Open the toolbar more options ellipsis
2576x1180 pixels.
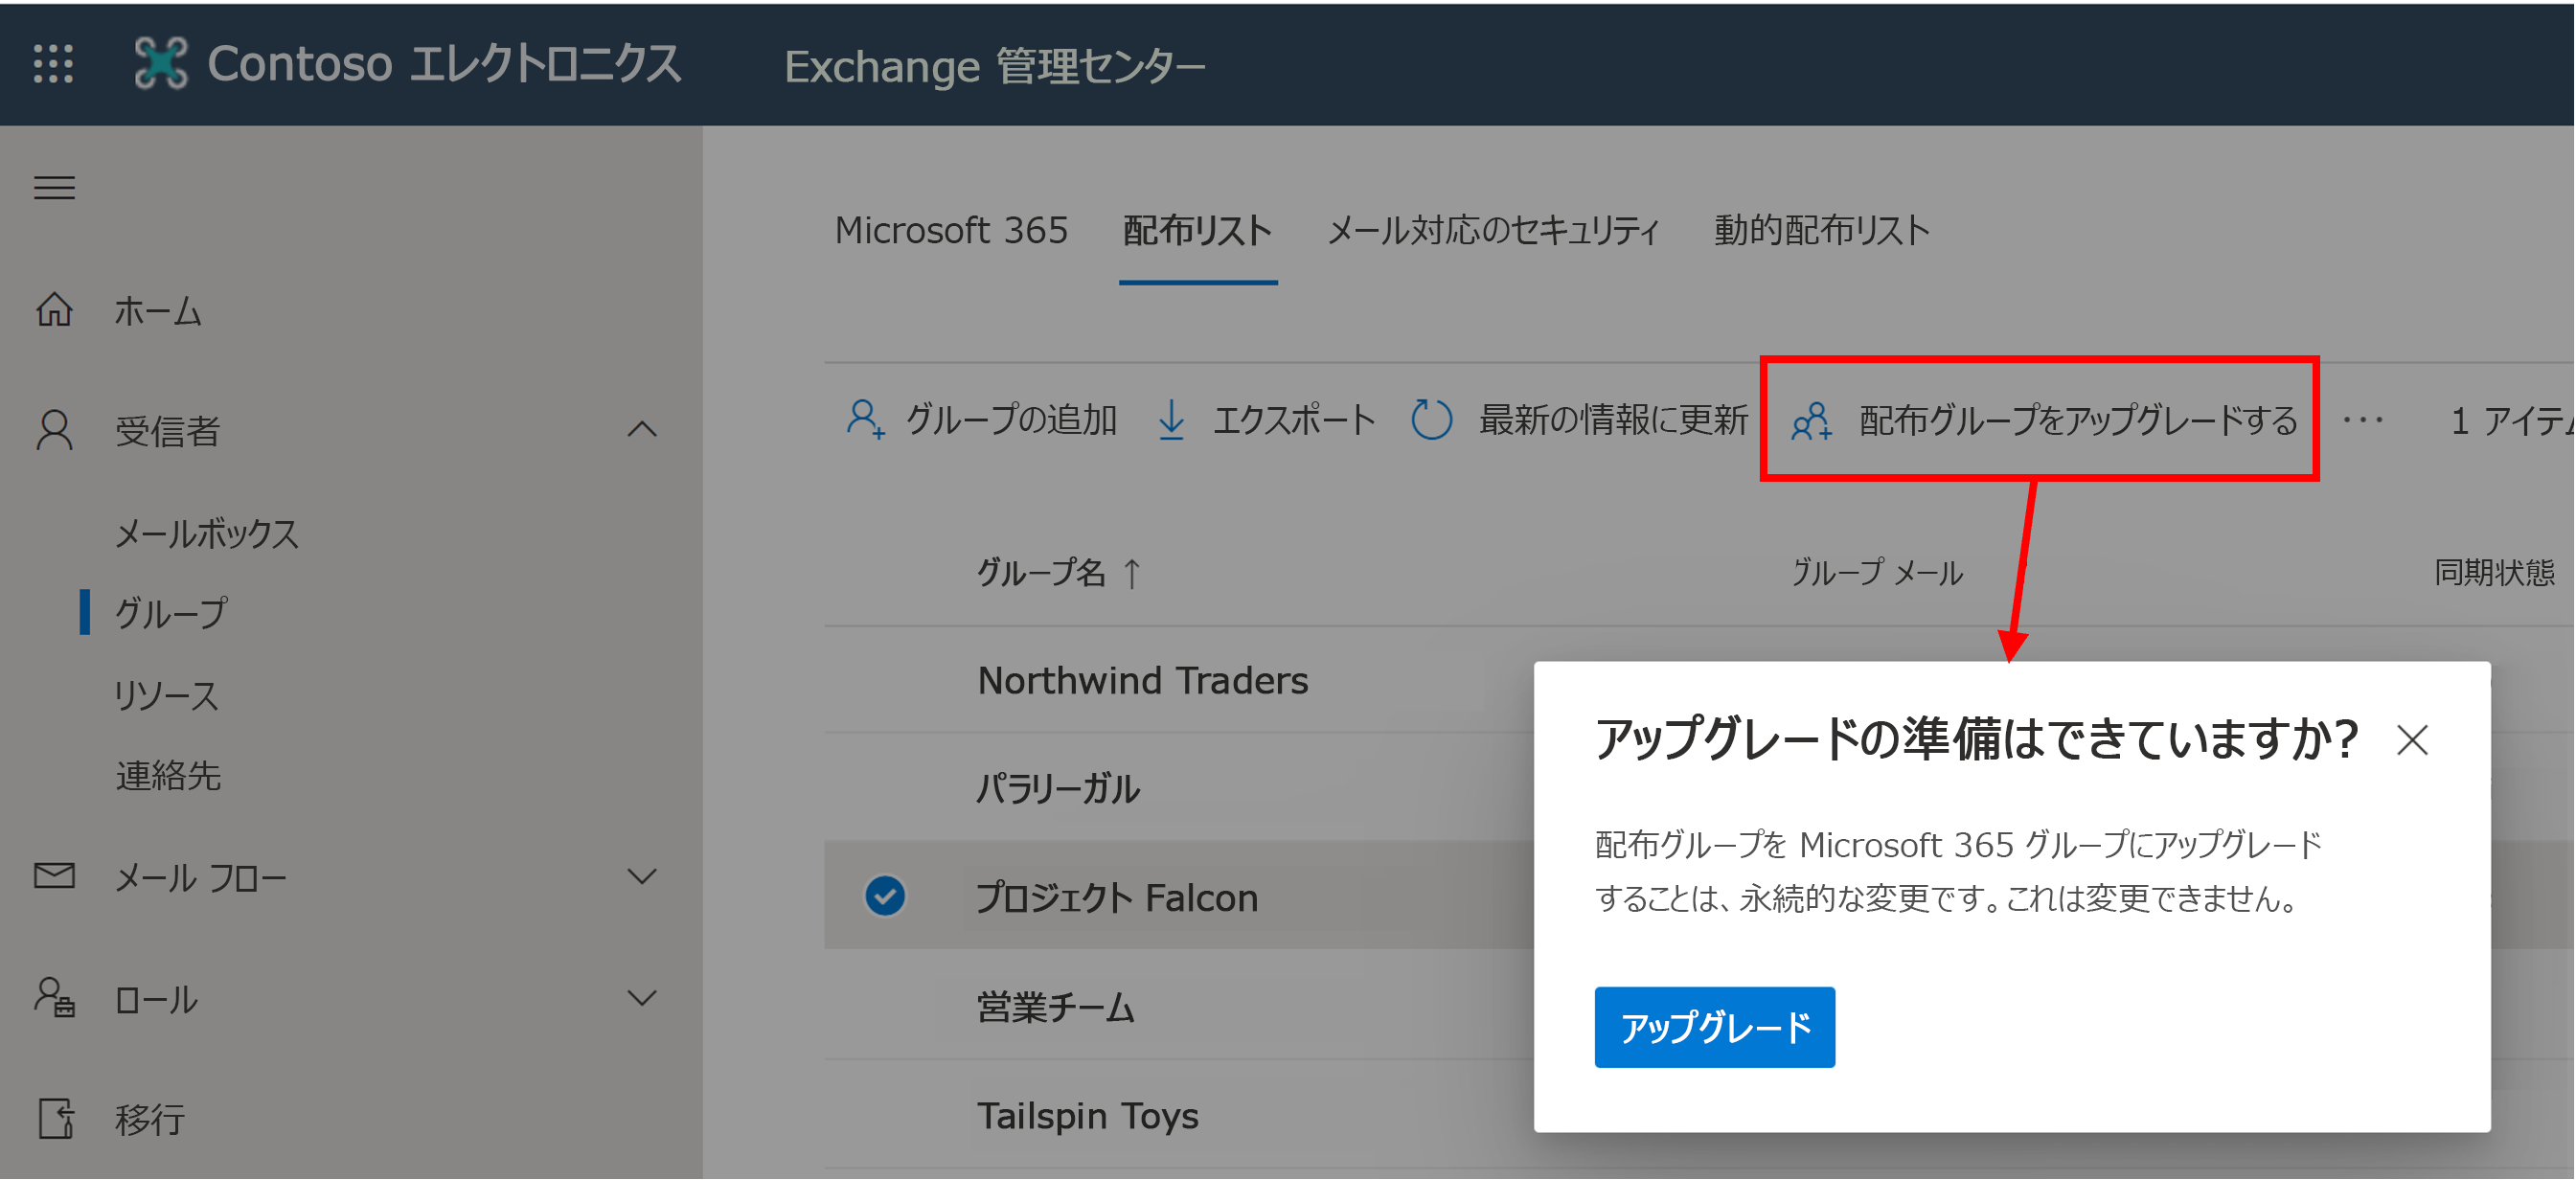[2364, 420]
